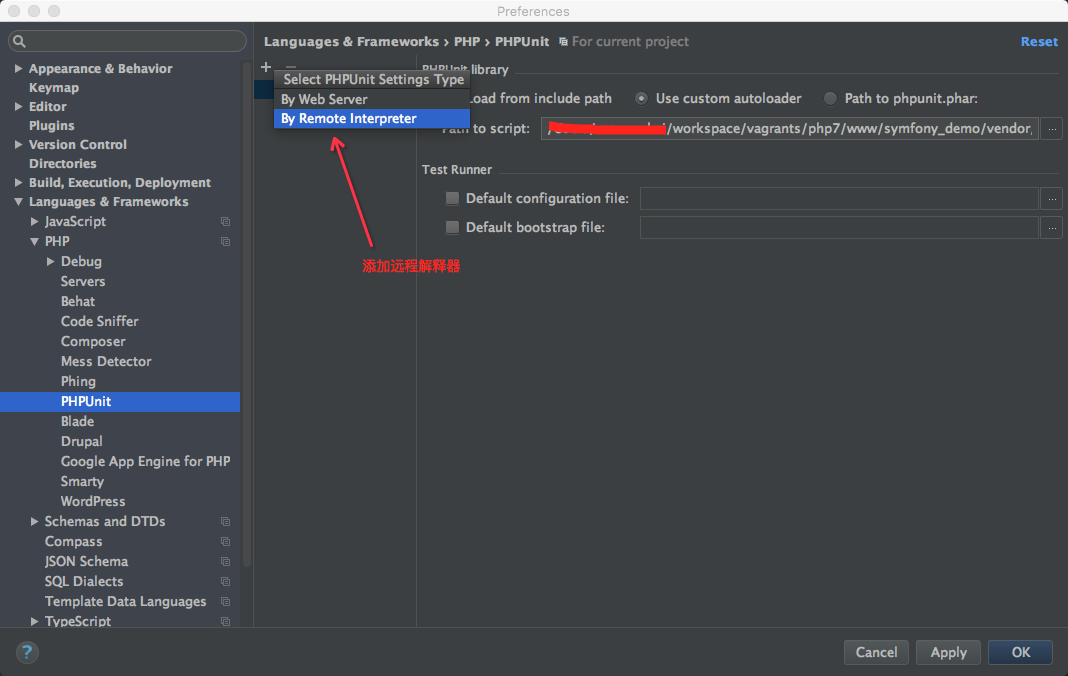Viewport: 1068px width, 676px height.
Task: Collapse the Languages & Frameworks section
Action: pos(19,202)
